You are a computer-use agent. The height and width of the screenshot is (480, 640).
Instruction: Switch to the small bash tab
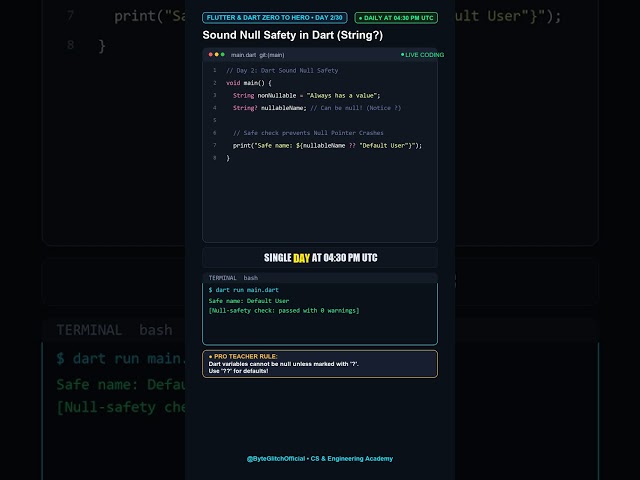[x=251, y=278]
